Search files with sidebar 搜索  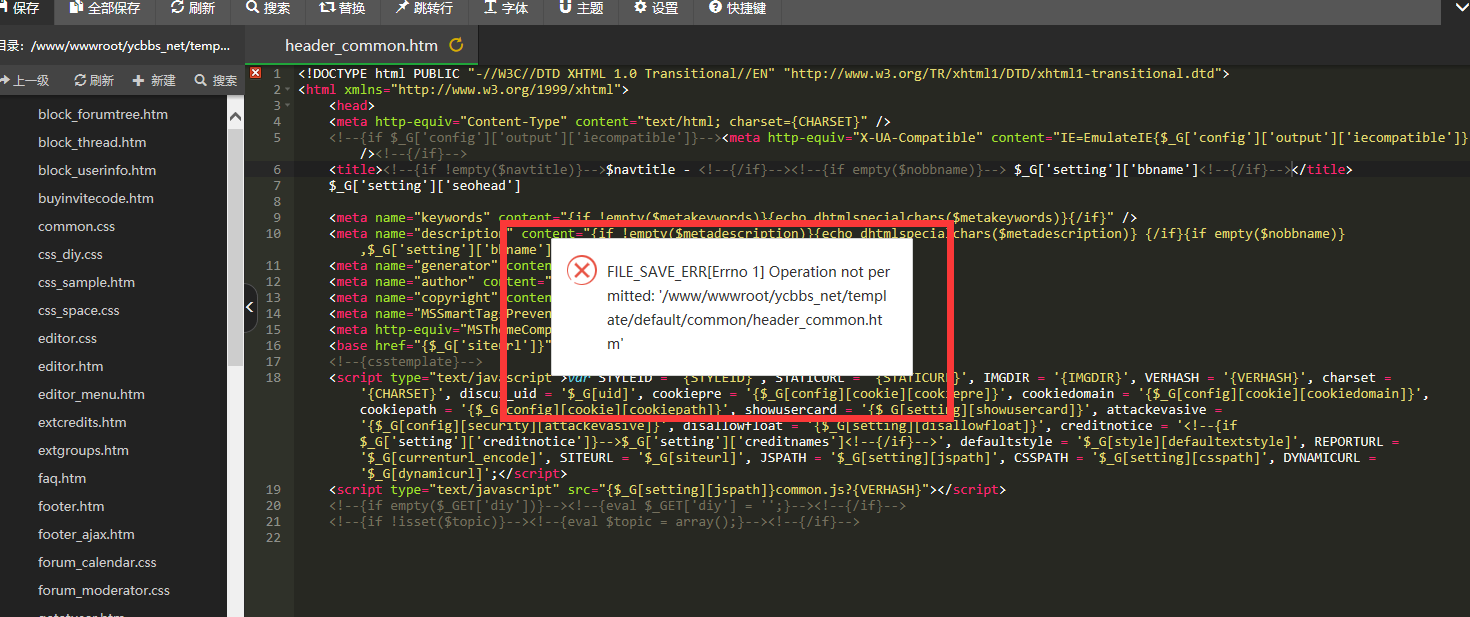(x=216, y=80)
